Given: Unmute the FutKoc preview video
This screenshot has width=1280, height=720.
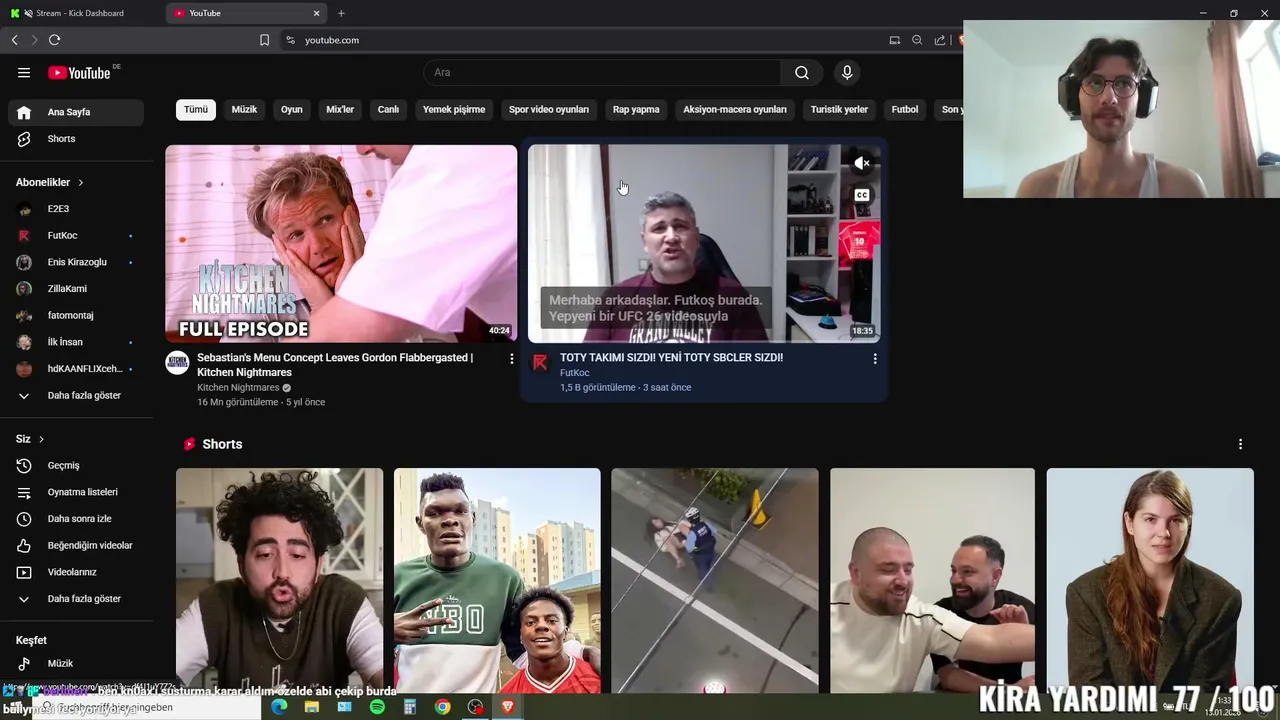Looking at the screenshot, I should (x=862, y=163).
